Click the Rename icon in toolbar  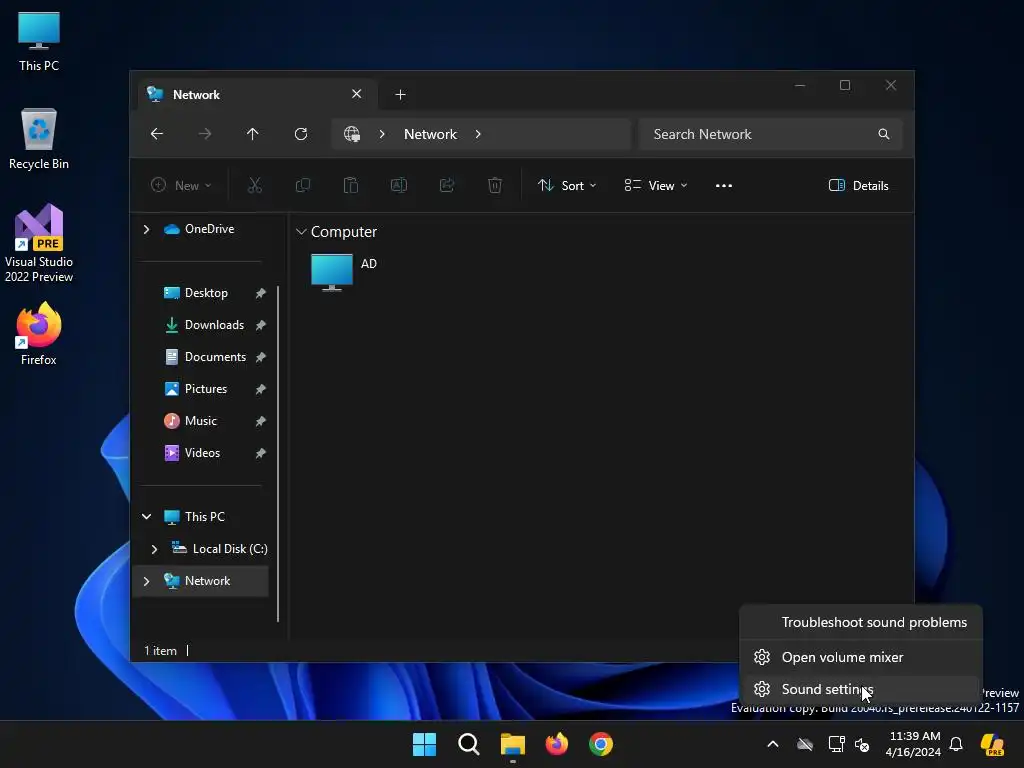click(x=399, y=185)
